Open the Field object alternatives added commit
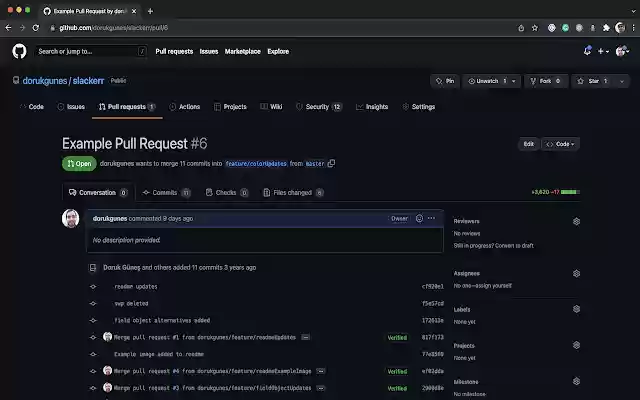This screenshot has width=640, height=400. (162, 320)
